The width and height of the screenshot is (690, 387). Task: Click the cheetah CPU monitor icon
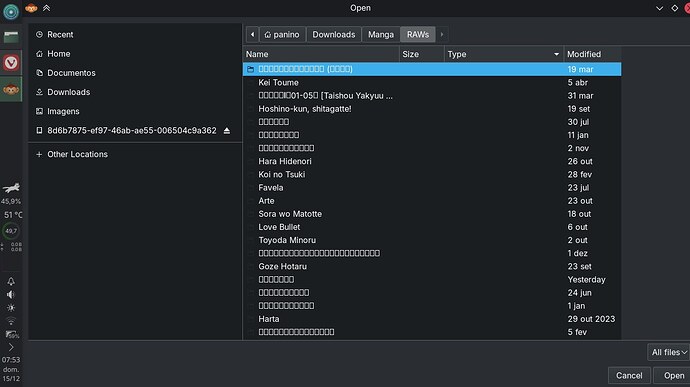[x=11, y=188]
